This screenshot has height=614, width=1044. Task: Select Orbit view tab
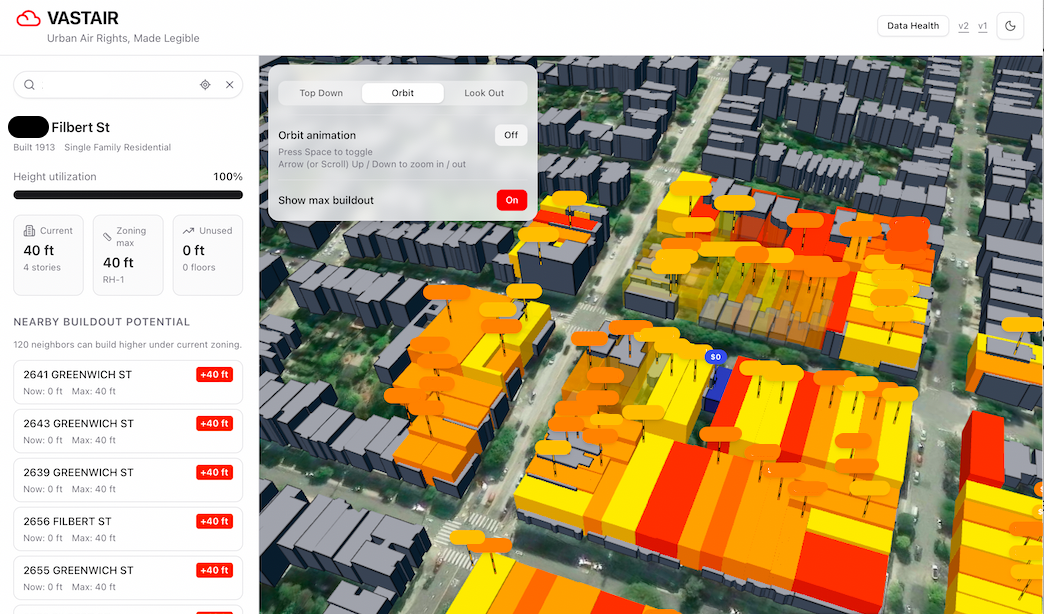pyautogui.click(x=403, y=93)
